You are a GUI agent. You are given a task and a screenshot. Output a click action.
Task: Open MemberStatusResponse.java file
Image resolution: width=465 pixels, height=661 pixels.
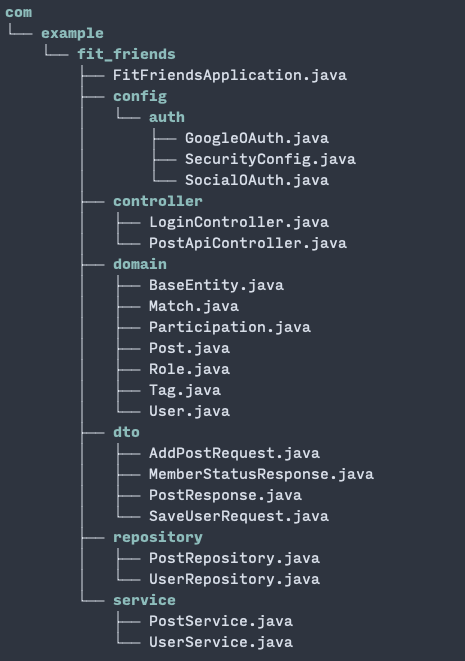coord(261,474)
